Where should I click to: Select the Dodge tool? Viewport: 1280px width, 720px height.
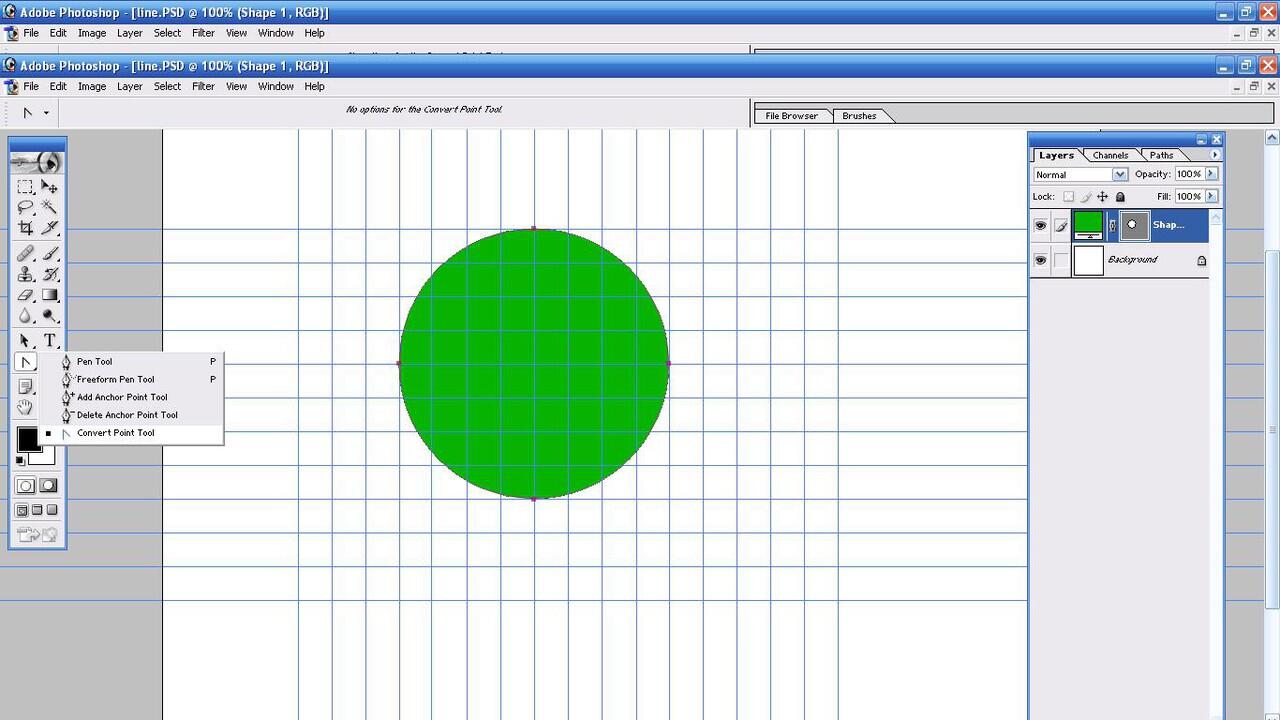pos(49,316)
